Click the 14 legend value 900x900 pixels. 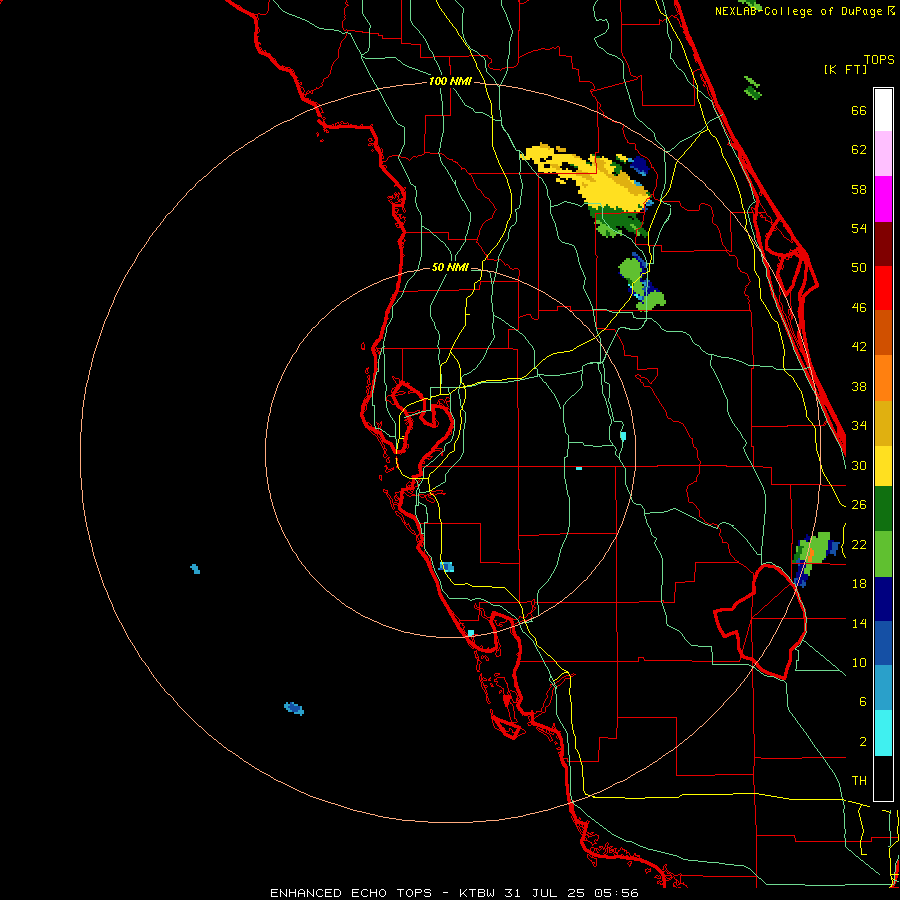[859, 623]
